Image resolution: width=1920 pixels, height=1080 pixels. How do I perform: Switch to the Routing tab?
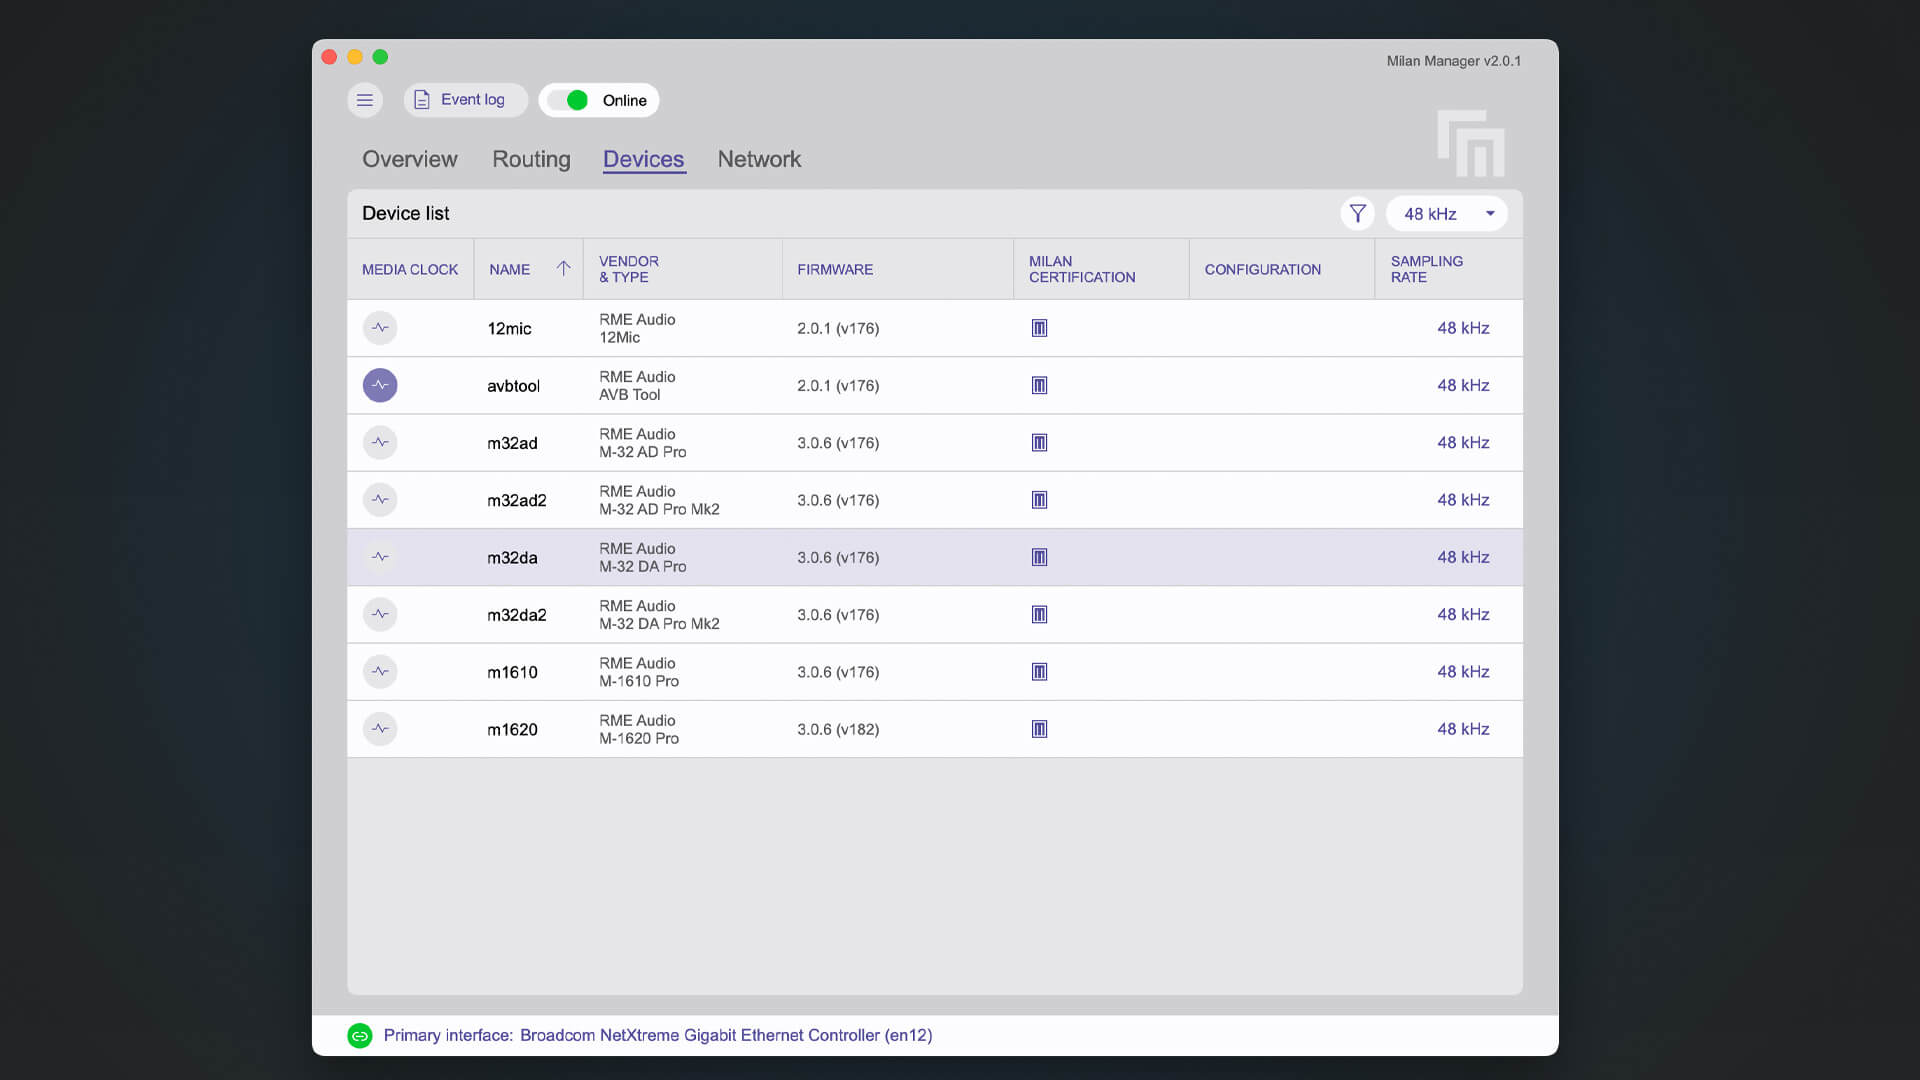pyautogui.click(x=531, y=159)
